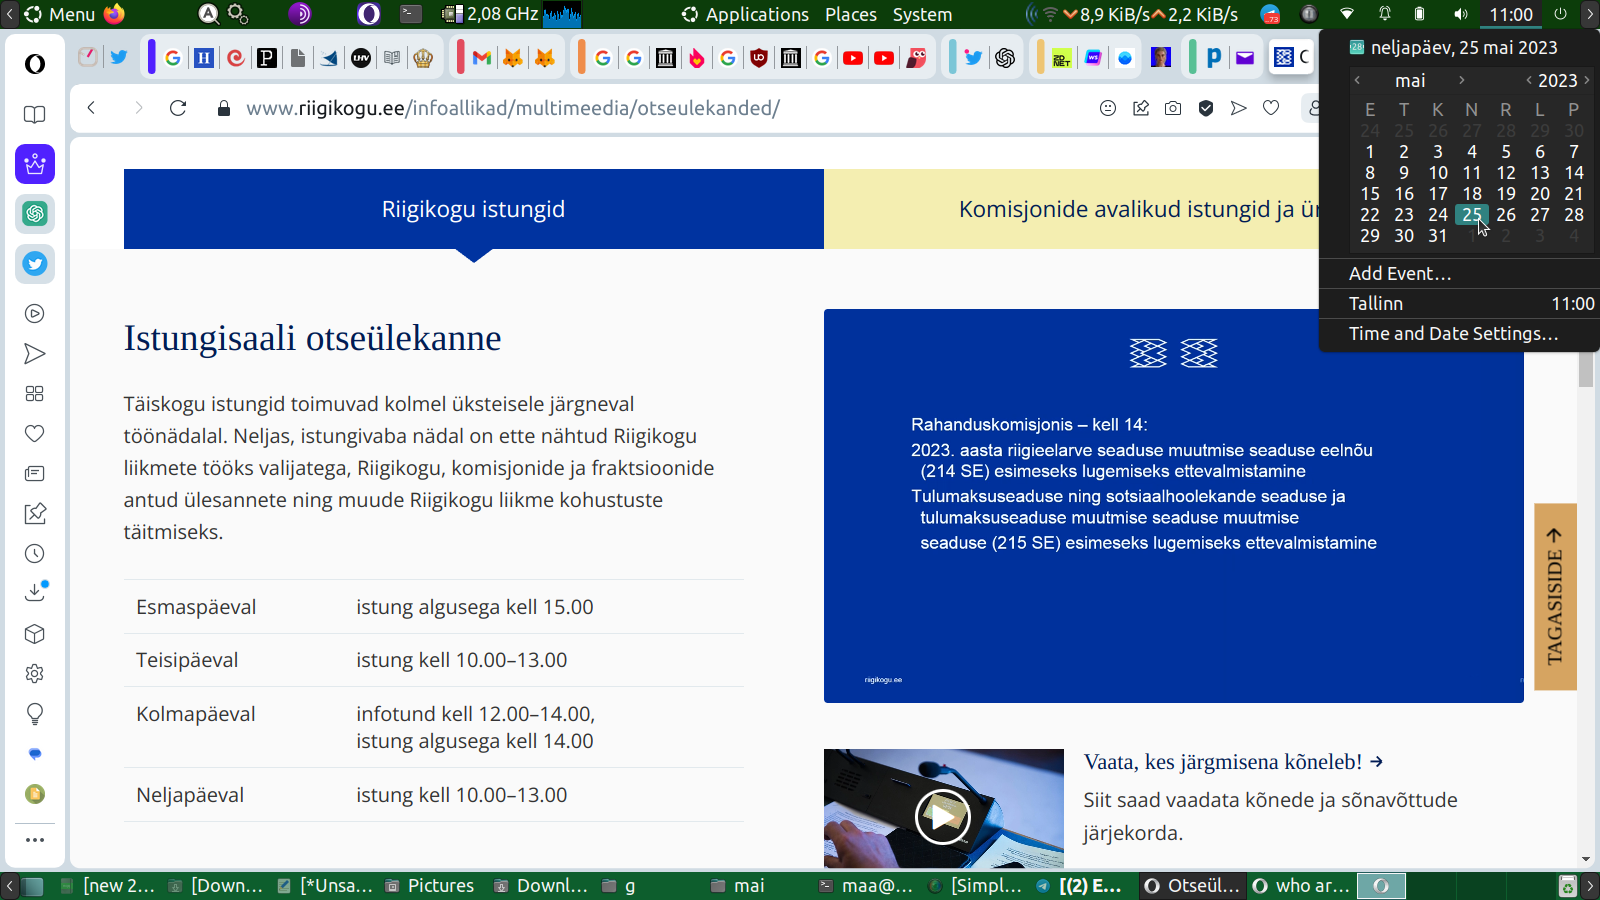Open the Menu button in top panel

pos(60,14)
